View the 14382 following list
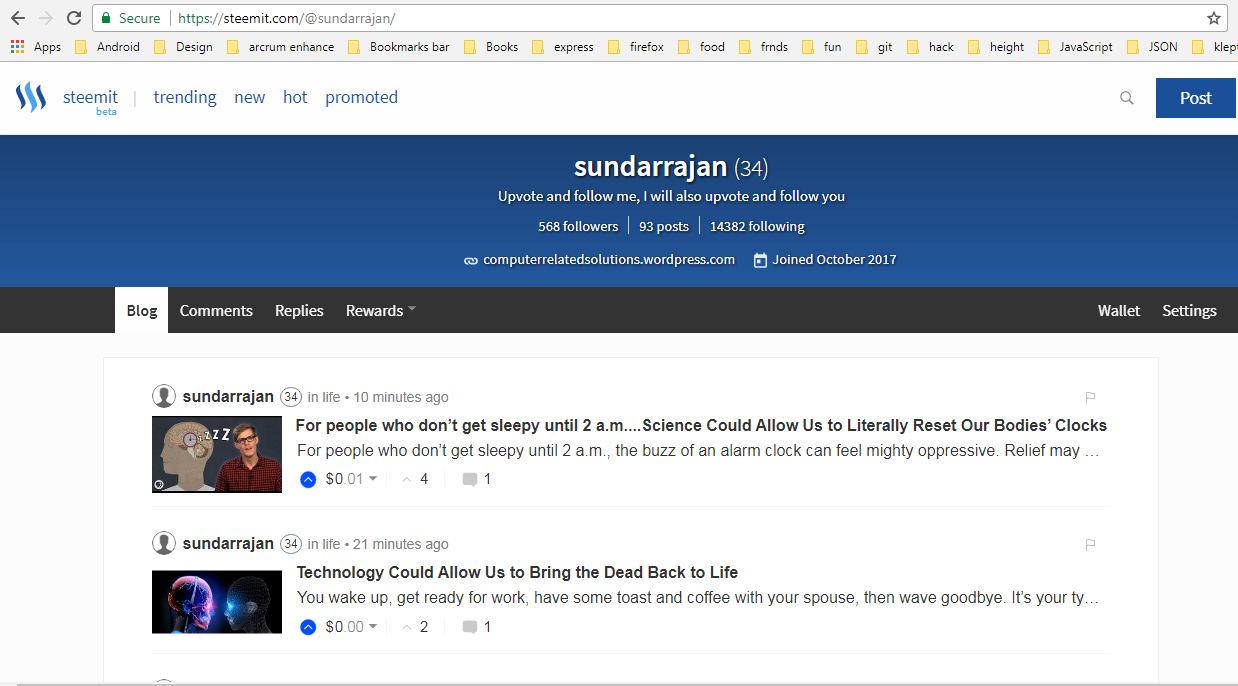1238x686 pixels. point(757,227)
